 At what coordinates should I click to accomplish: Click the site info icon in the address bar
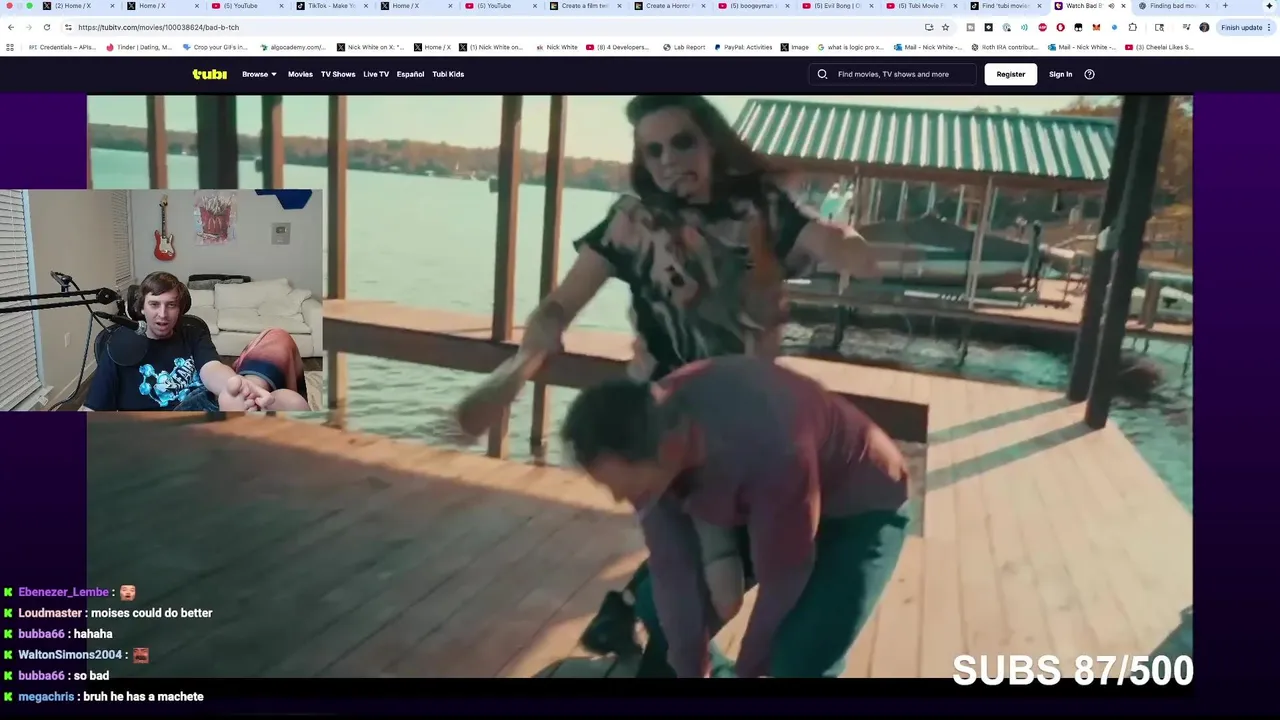click(68, 27)
